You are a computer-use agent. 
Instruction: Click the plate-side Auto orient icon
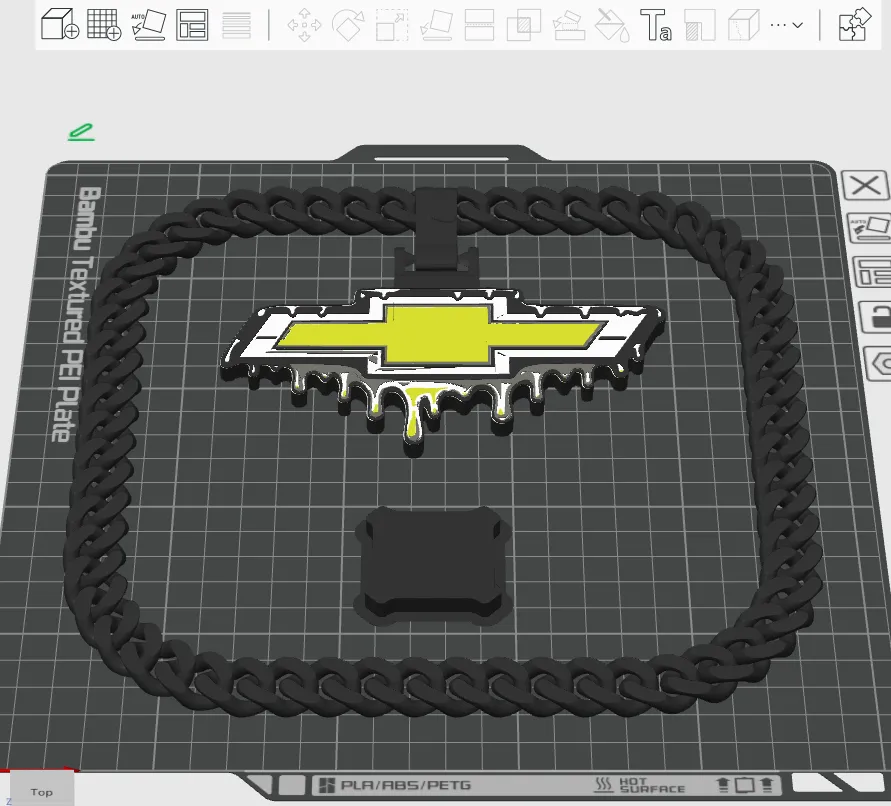coord(869,227)
